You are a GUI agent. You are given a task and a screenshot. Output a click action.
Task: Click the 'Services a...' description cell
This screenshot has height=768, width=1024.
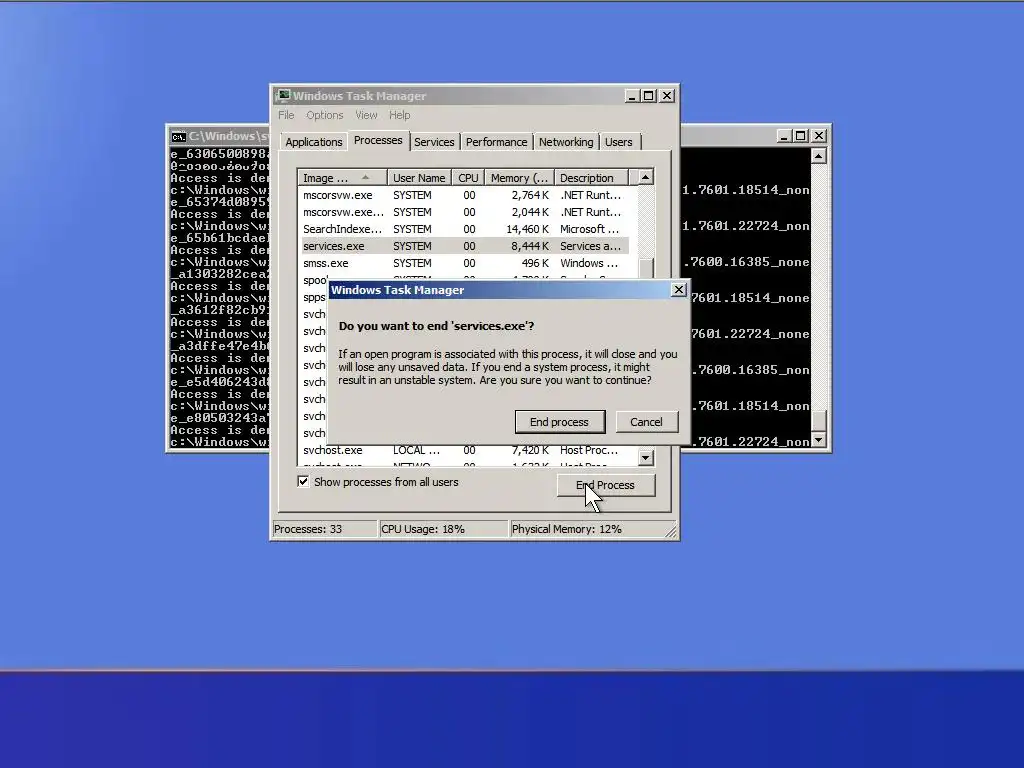pos(590,246)
